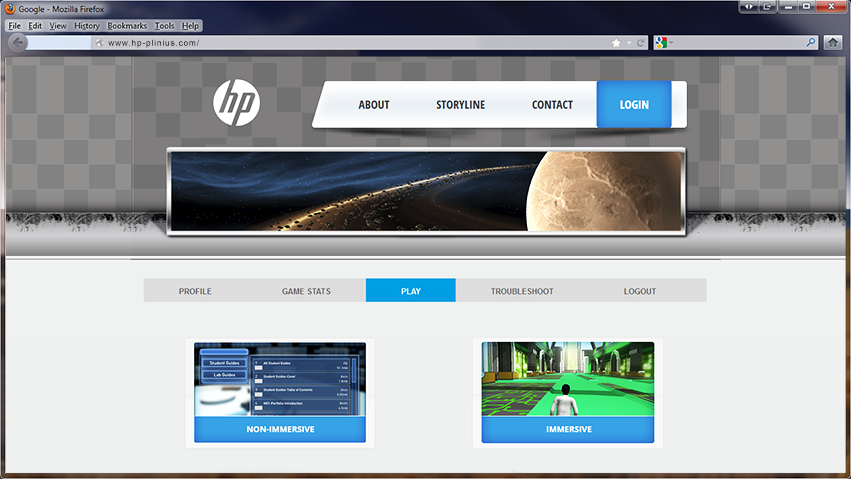Click the reload icon in address bar

pyautogui.click(x=640, y=42)
